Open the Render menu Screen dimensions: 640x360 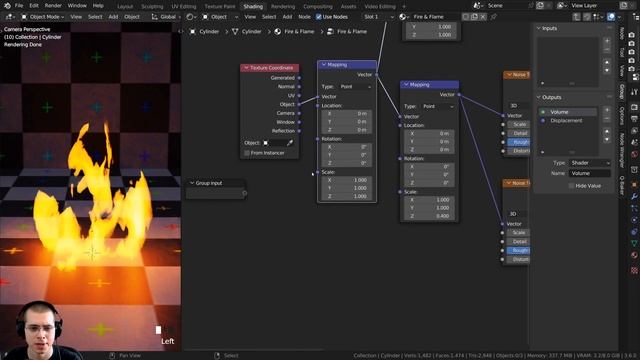(53, 6)
